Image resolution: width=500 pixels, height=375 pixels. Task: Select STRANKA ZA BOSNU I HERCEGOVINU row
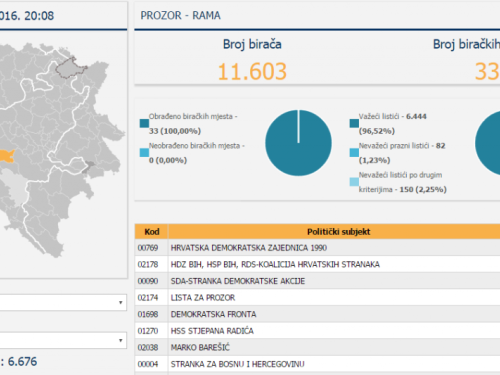pos(317,364)
